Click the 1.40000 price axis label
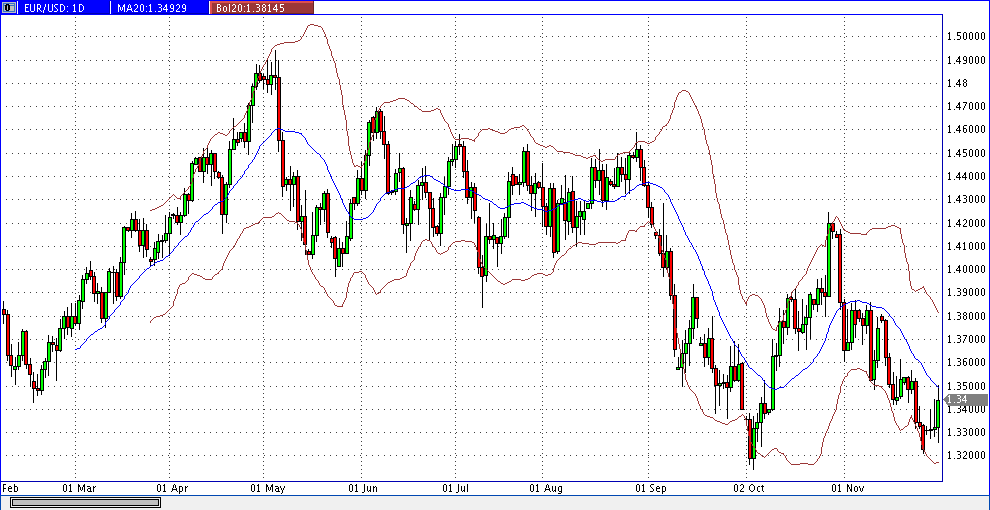990x510 pixels. pyautogui.click(x=966, y=270)
